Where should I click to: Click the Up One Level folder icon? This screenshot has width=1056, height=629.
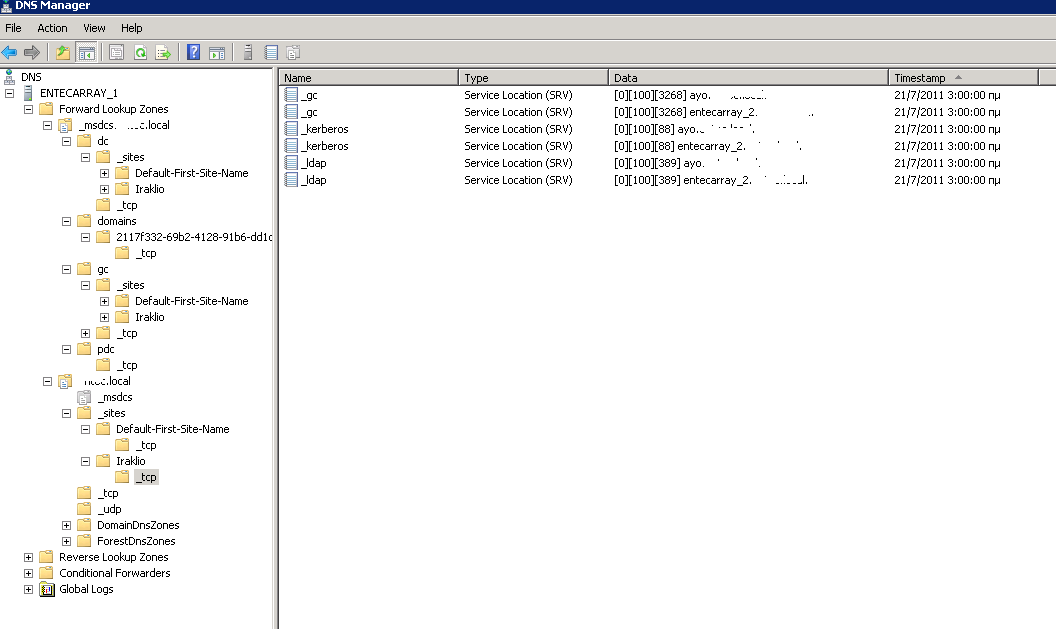pyautogui.click(x=63, y=53)
